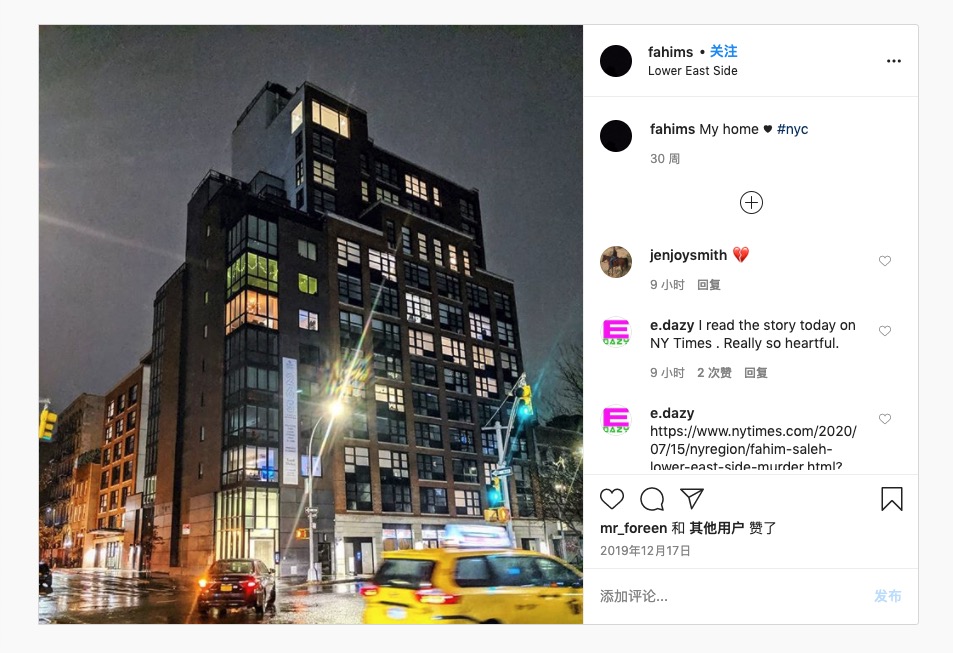Open fahims profile avatar in header

616,61
